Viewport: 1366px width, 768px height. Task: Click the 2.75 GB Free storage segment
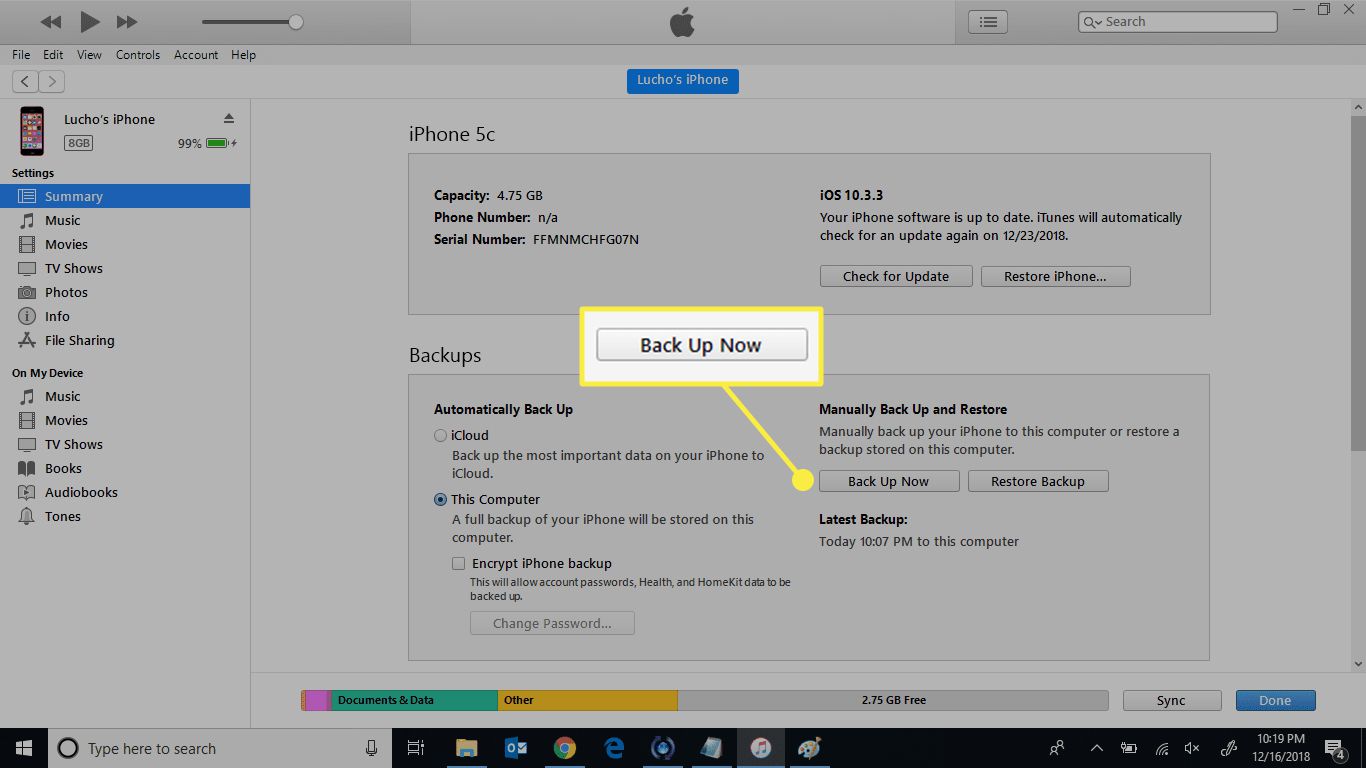(x=893, y=700)
